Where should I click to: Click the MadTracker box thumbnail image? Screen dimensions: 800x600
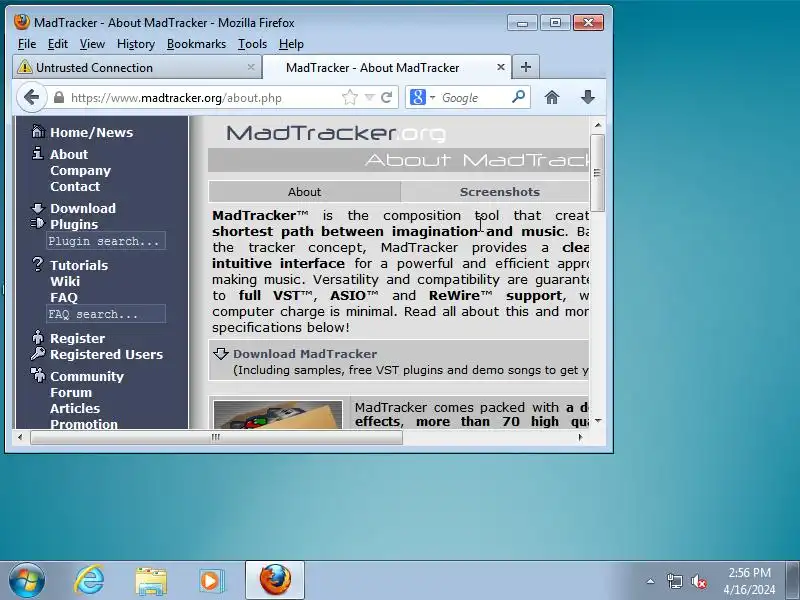[278, 415]
